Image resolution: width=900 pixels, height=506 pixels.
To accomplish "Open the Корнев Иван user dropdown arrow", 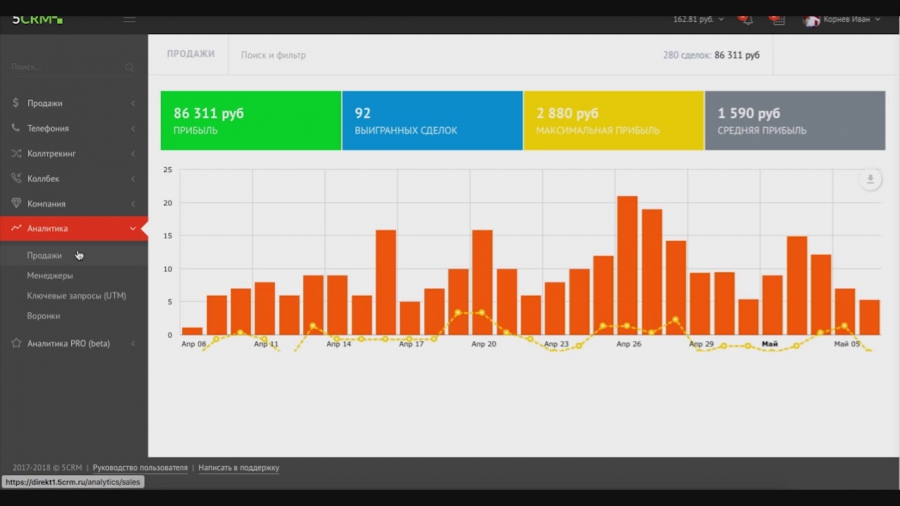I will point(878,20).
